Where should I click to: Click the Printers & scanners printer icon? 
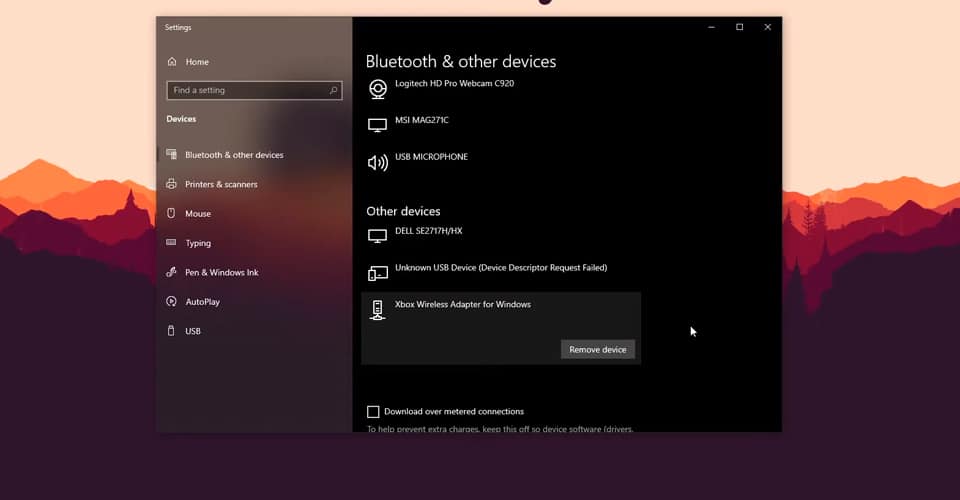click(171, 184)
